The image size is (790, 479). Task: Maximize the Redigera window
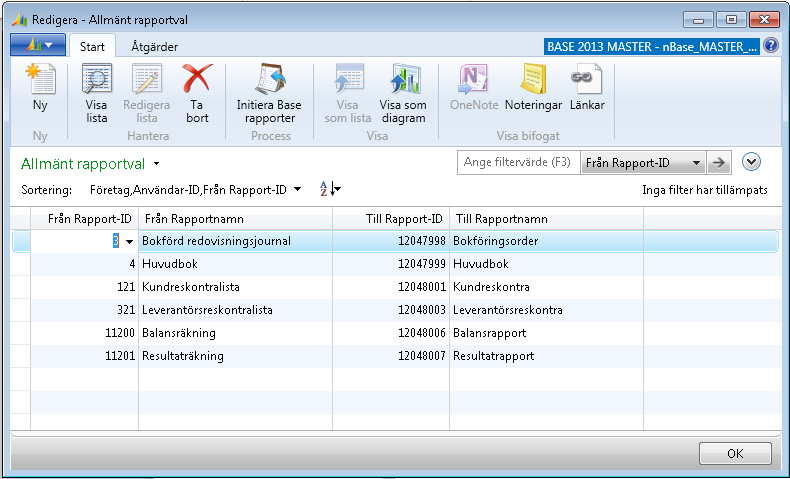point(731,20)
